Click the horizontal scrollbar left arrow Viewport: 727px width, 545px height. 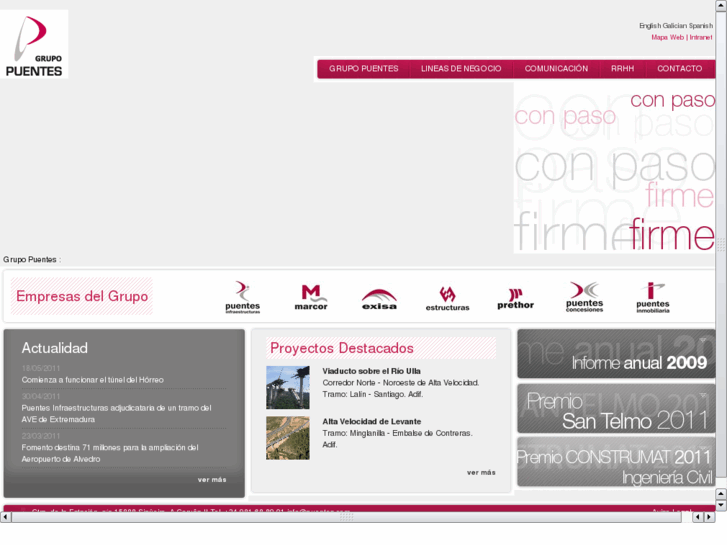5,517
